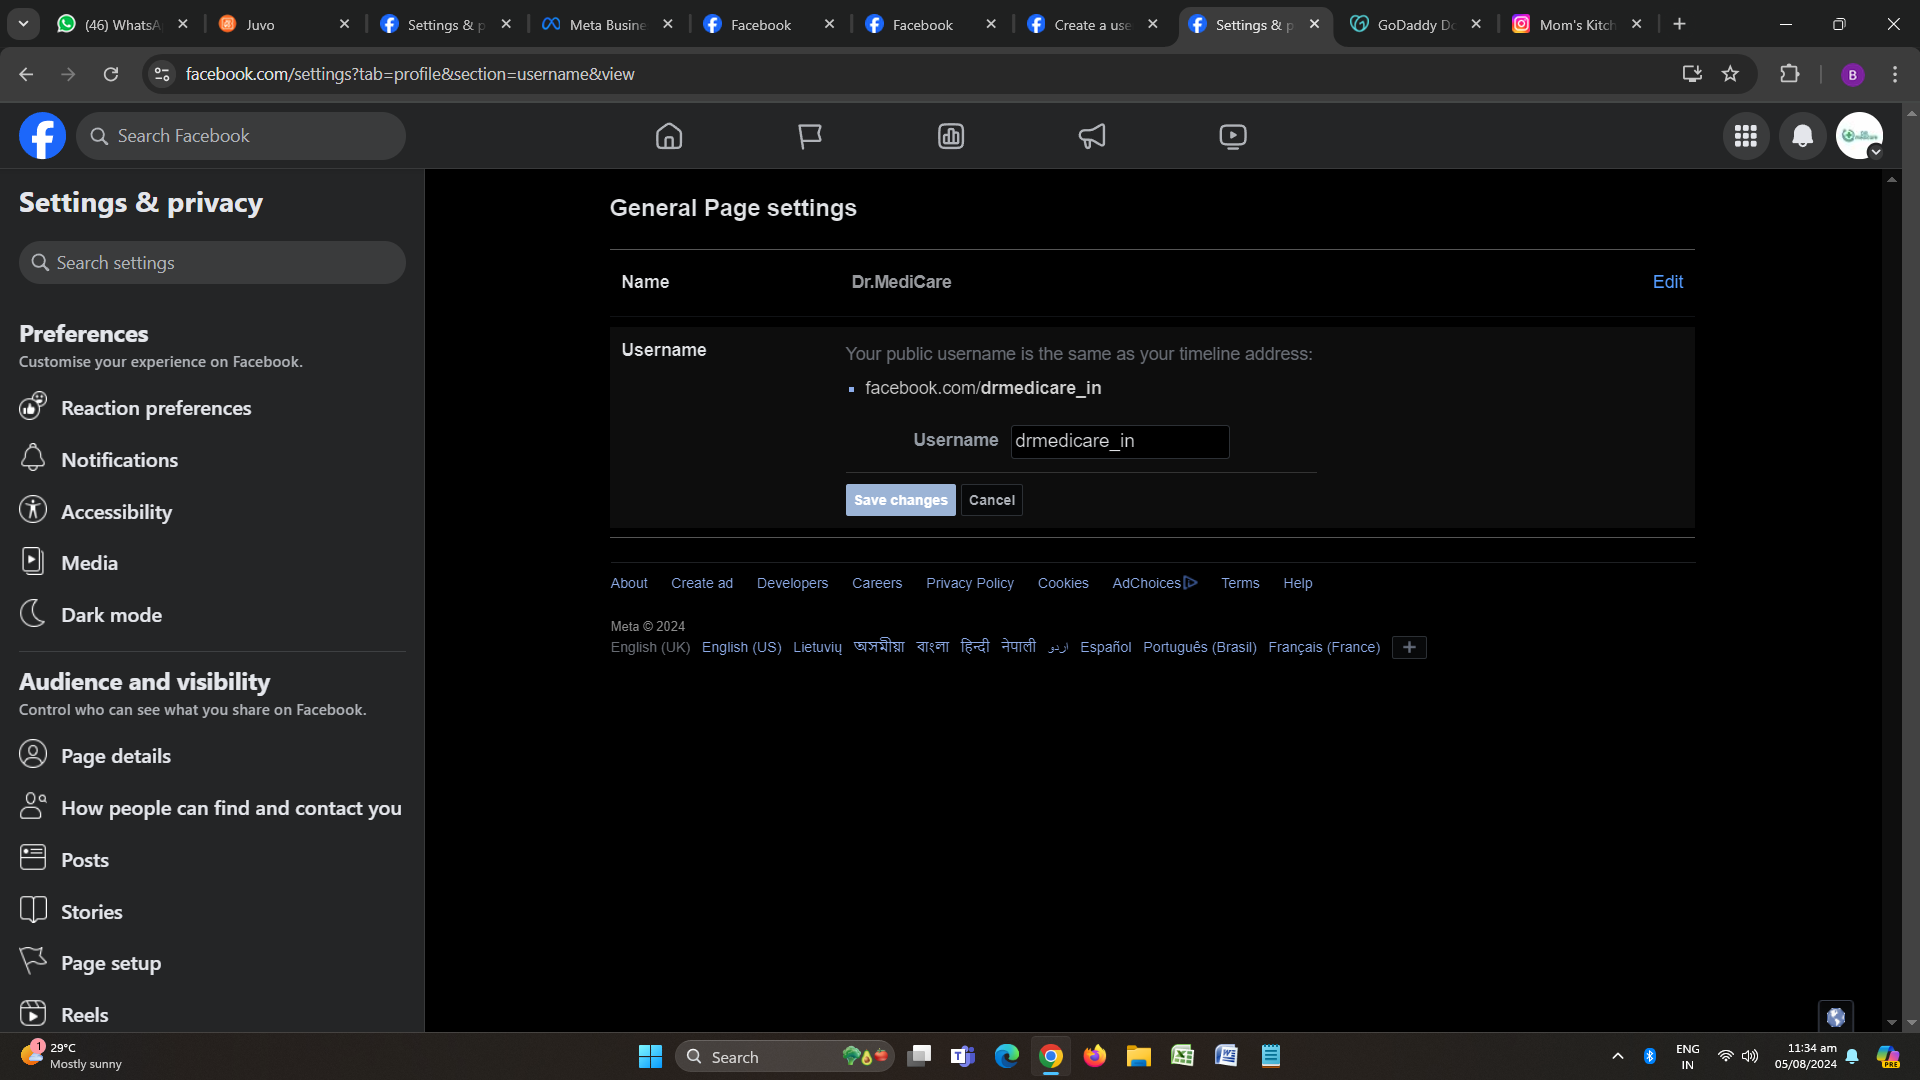Open Accessibility settings icon

click(33, 510)
